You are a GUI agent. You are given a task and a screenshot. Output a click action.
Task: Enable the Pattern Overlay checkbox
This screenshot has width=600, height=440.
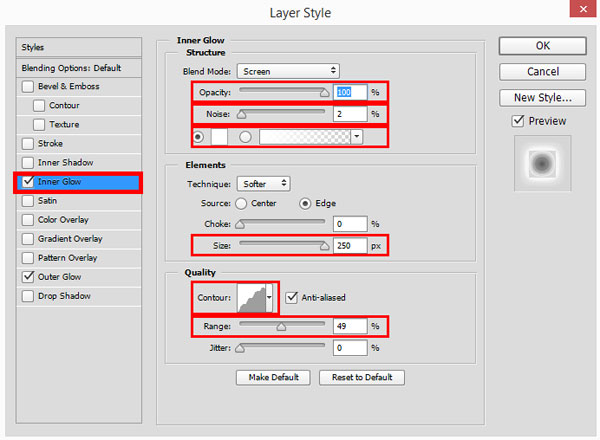(28, 258)
